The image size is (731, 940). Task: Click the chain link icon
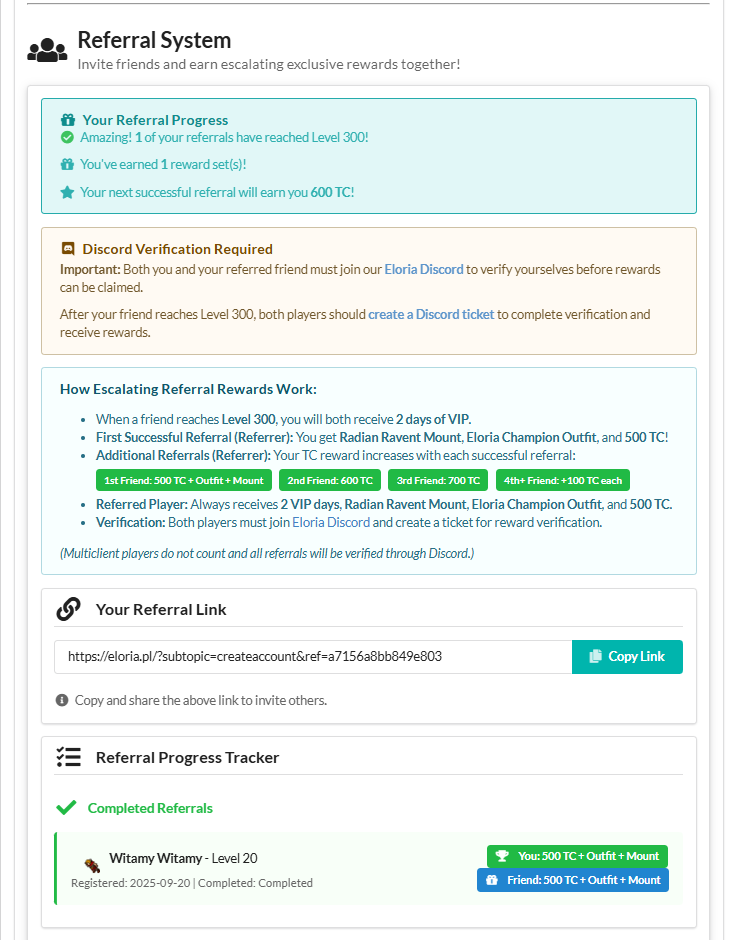(x=68, y=609)
